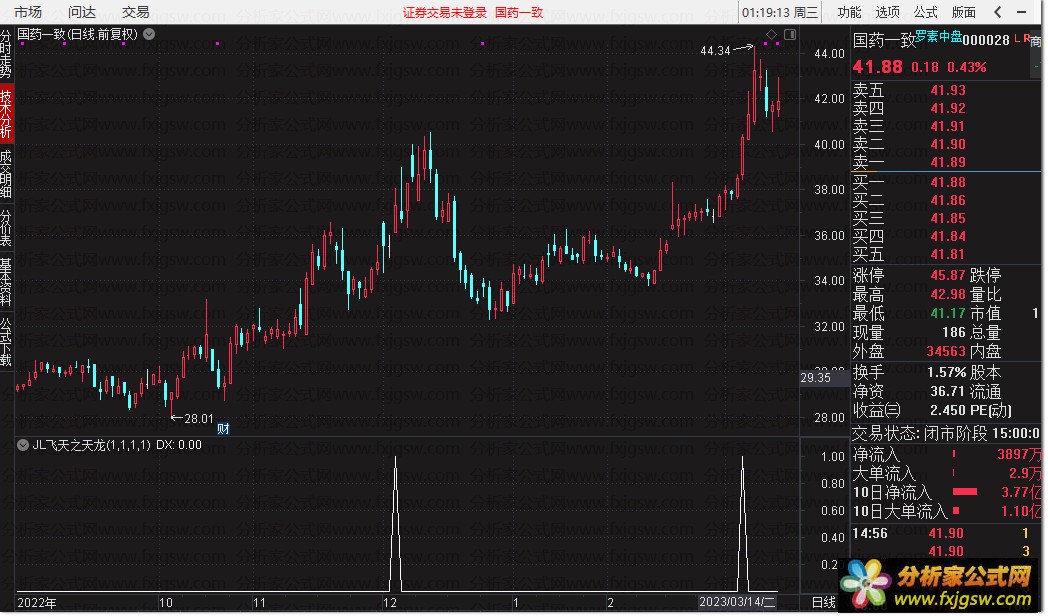Screen dimensions: 1048x616
Task: Switch to 公式下载 side tab
Action: pyautogui.click(x=6, y=341)
